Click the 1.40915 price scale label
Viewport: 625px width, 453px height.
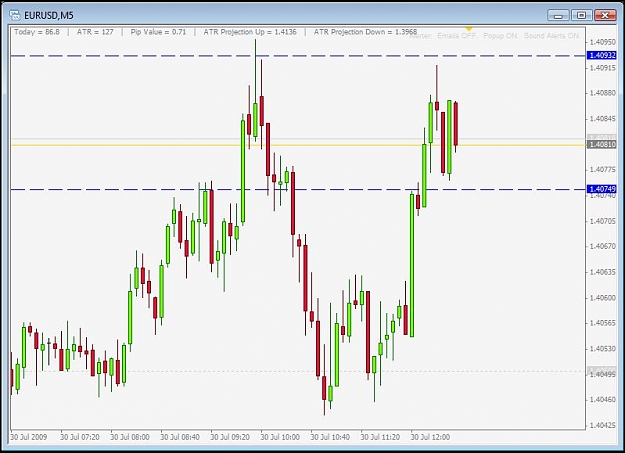[x=603, y=68]
